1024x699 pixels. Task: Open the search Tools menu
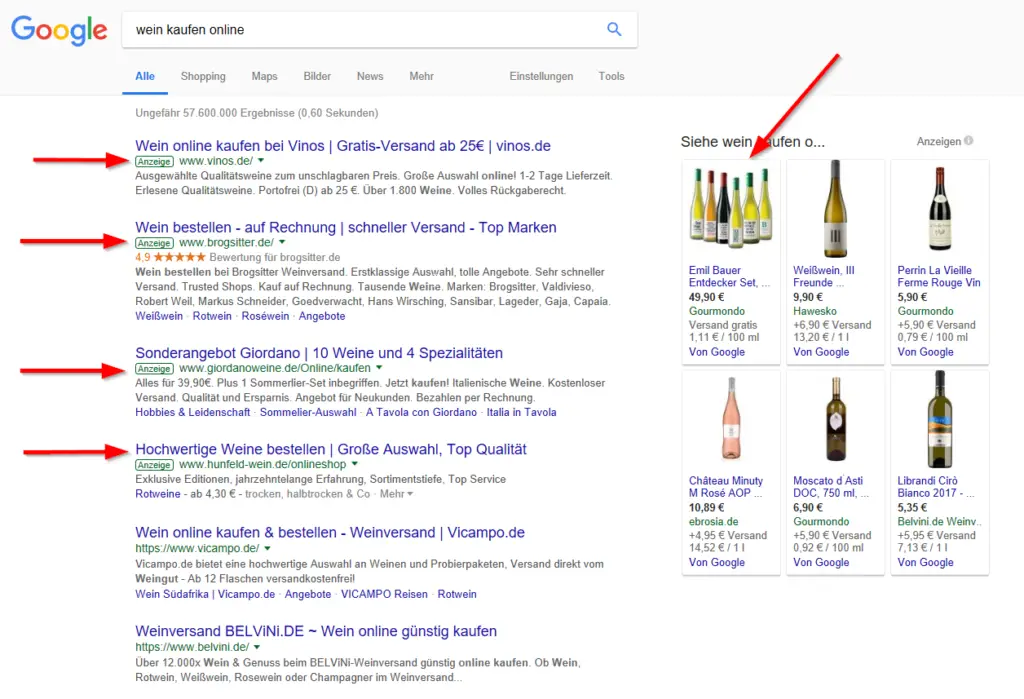(x=611, y=76)
